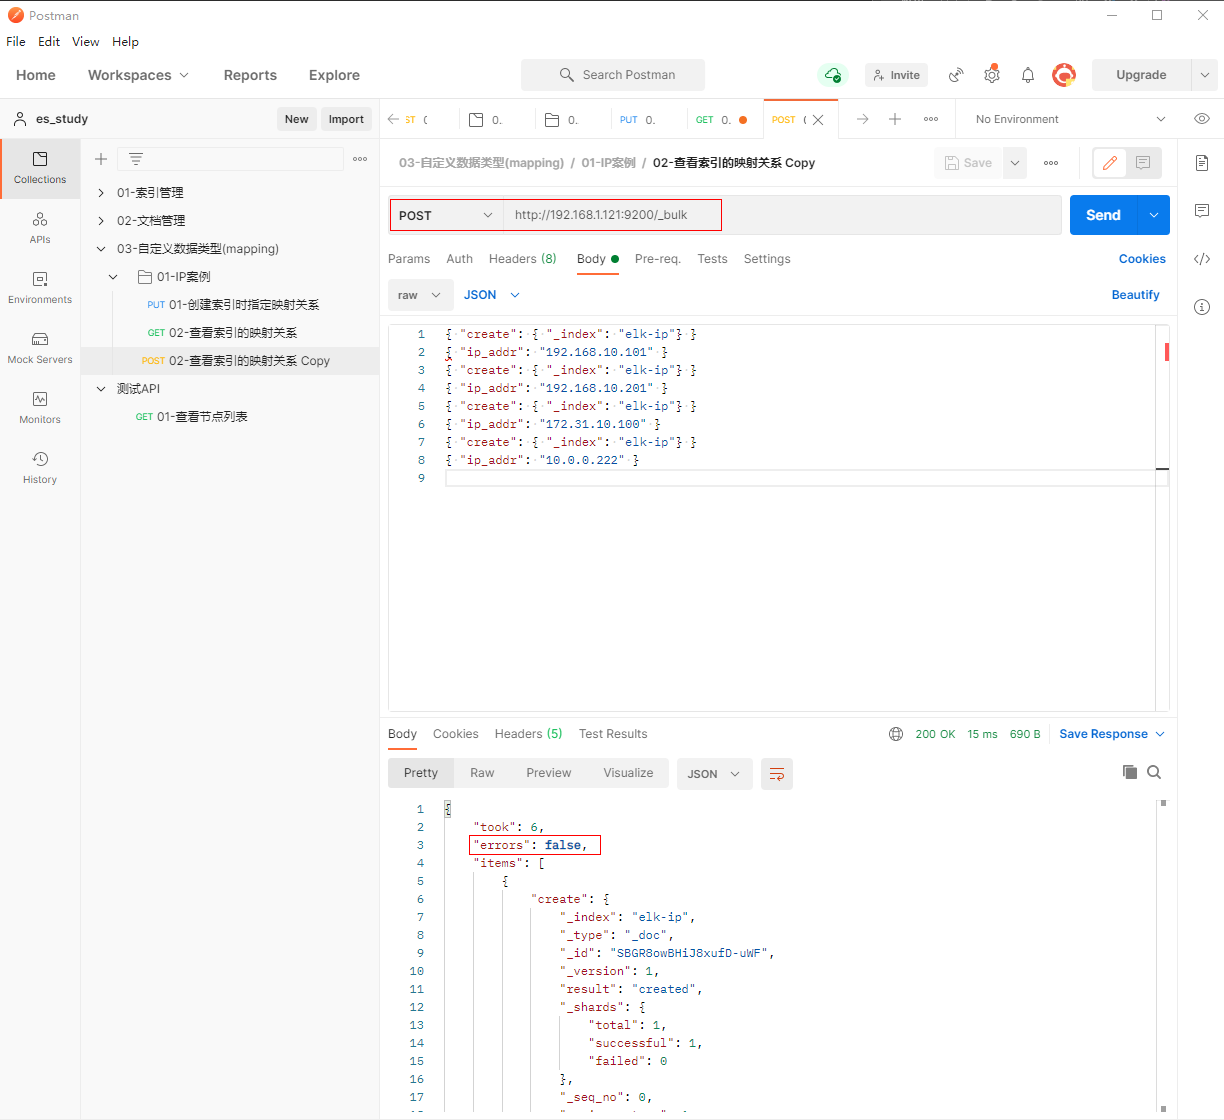Open the raw body type dropdown
Image resolution: width=1224 pixels, height=1120 pixels.
[x=419, y=295]
